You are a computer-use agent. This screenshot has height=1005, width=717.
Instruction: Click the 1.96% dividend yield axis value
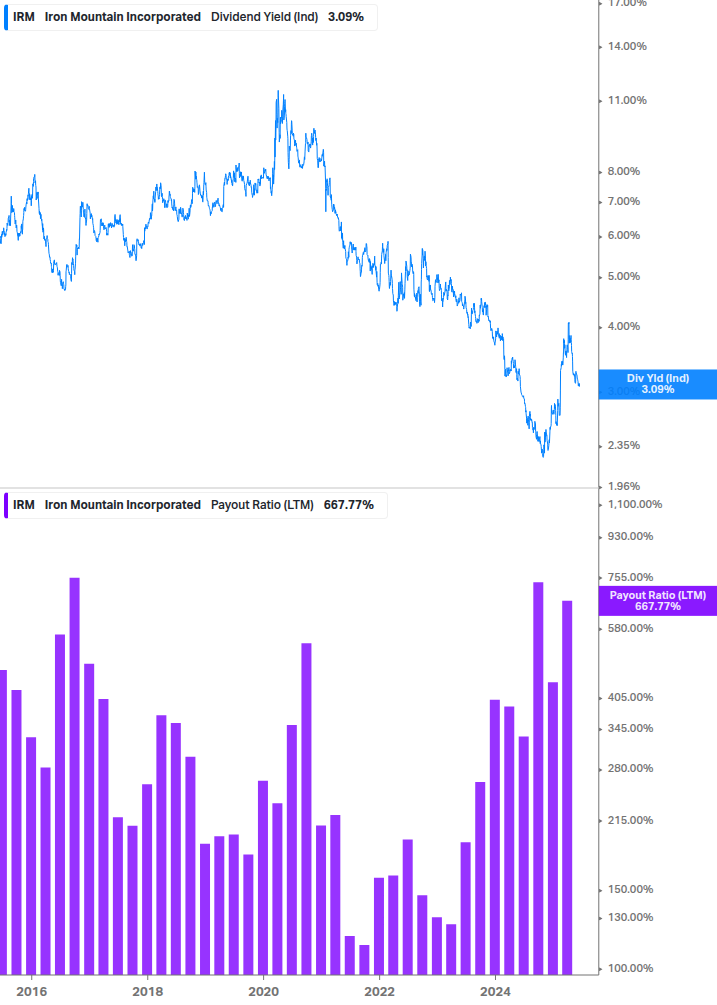pyautogui.click(x=623, y=486)
